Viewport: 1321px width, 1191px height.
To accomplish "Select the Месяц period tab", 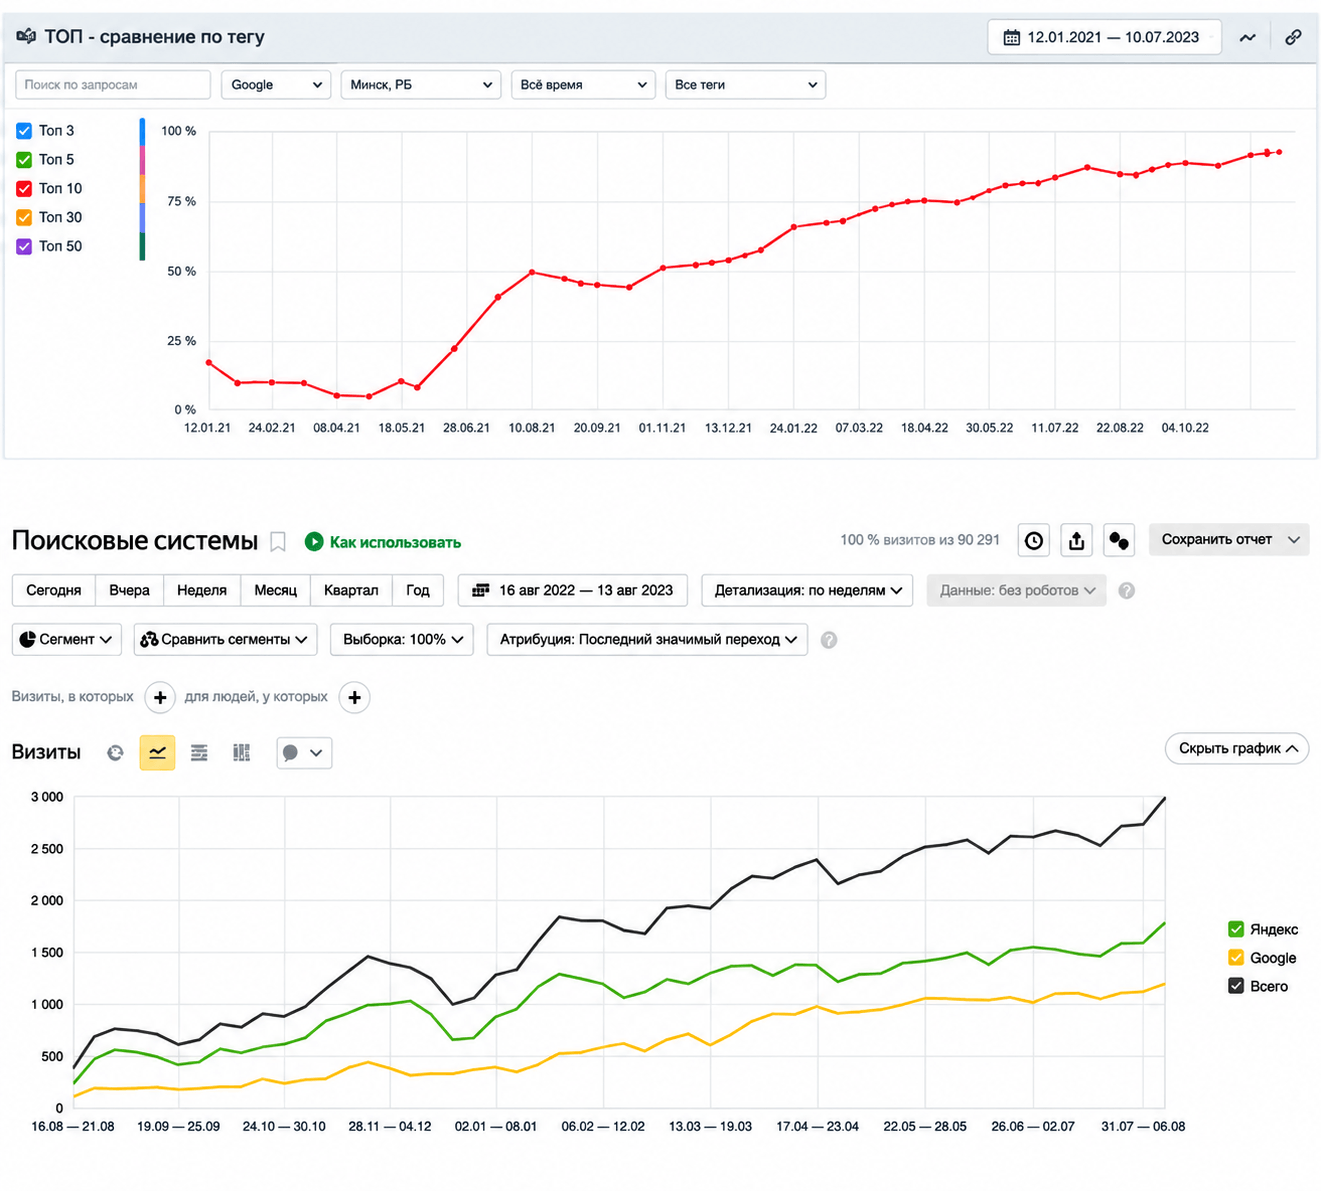I will coord(275,590).
